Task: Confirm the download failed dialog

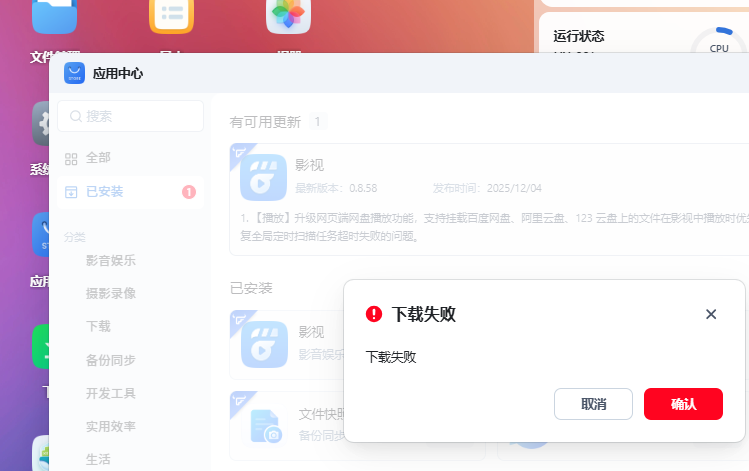Action: click(x=683, y=404)
